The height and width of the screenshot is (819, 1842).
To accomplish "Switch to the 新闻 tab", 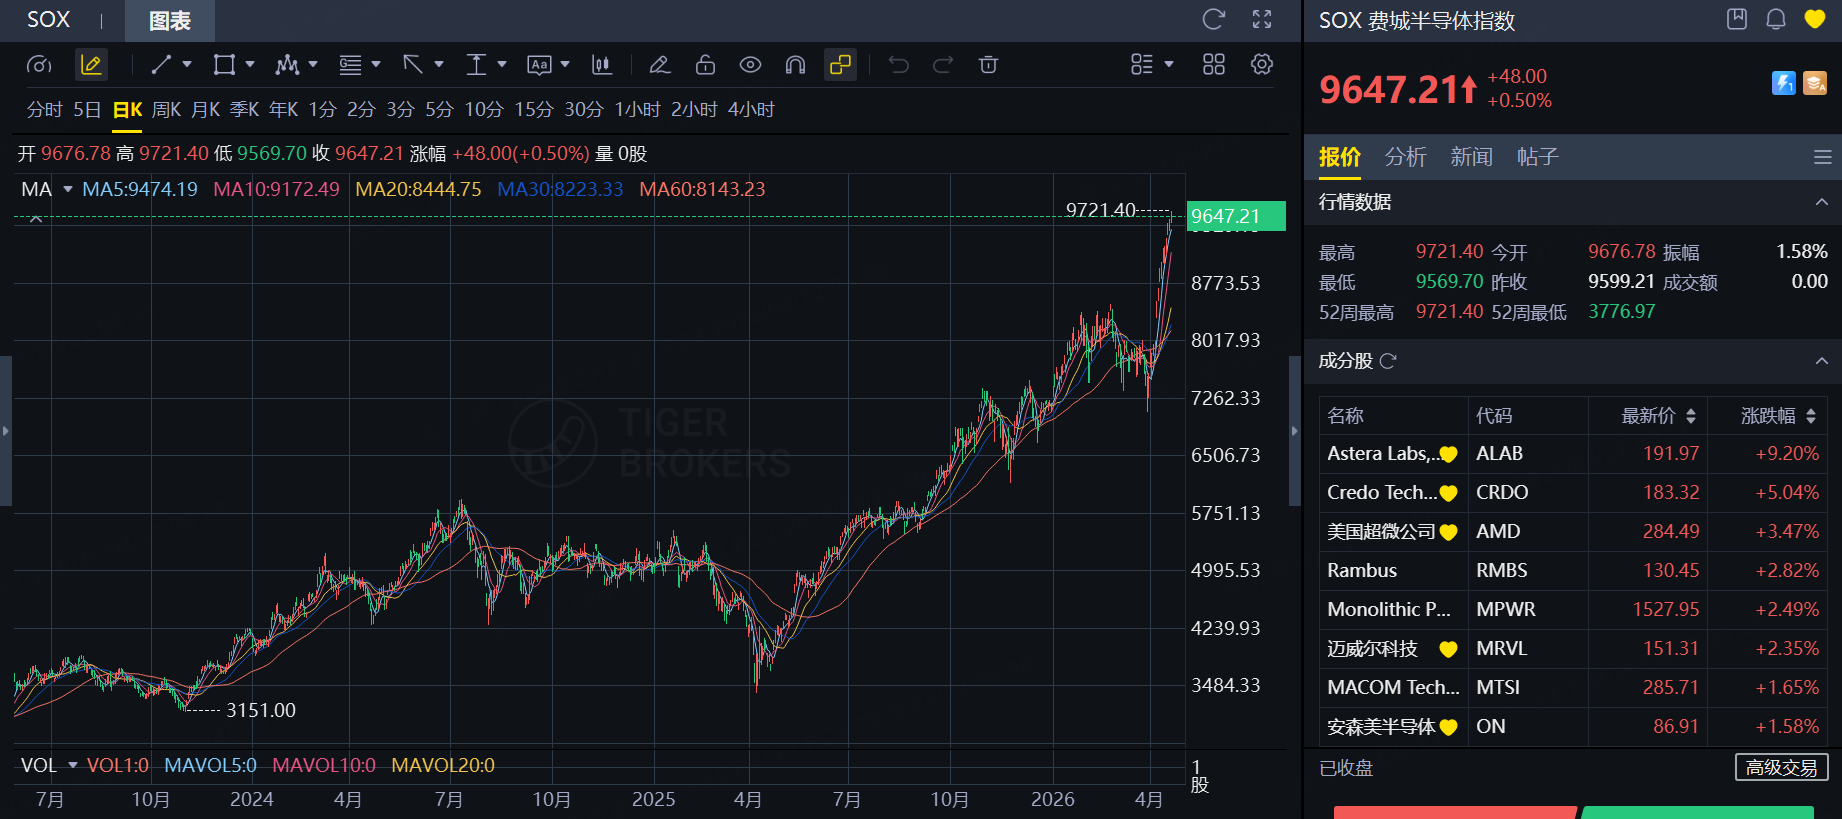I will point(1471,157).
